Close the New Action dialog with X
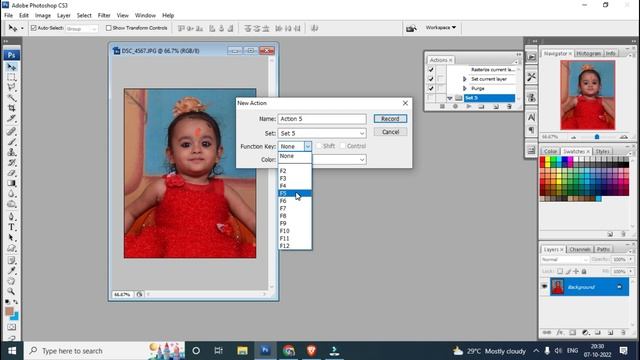 tap(405, 103)
